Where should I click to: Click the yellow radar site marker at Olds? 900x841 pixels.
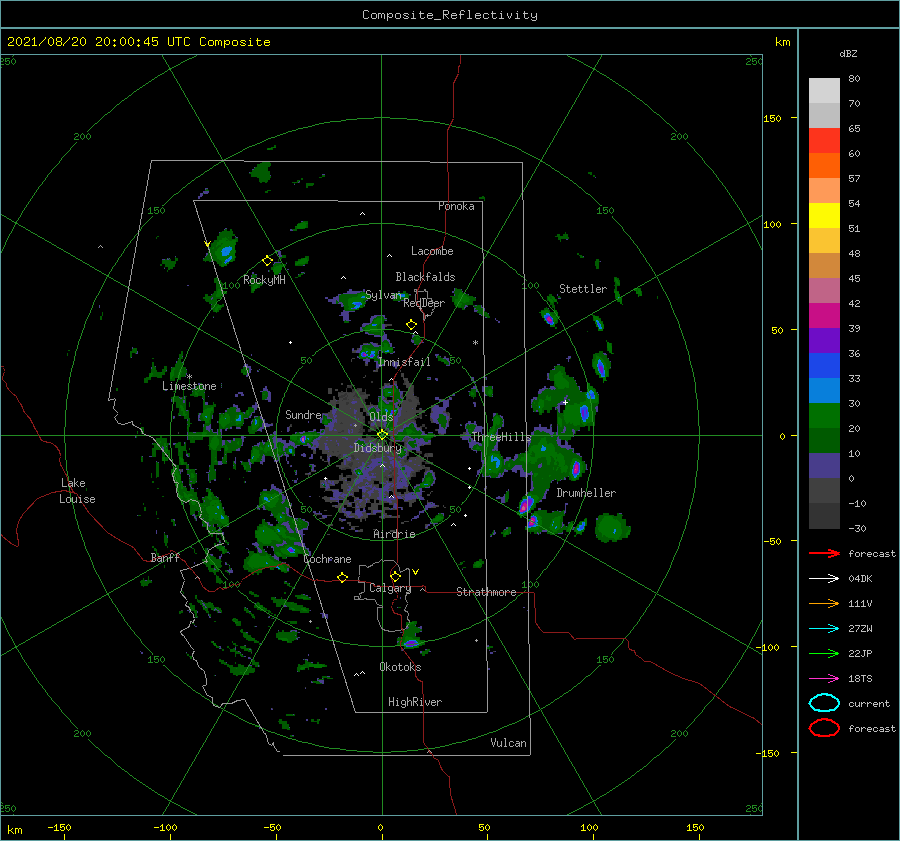(x=382, y=435)
